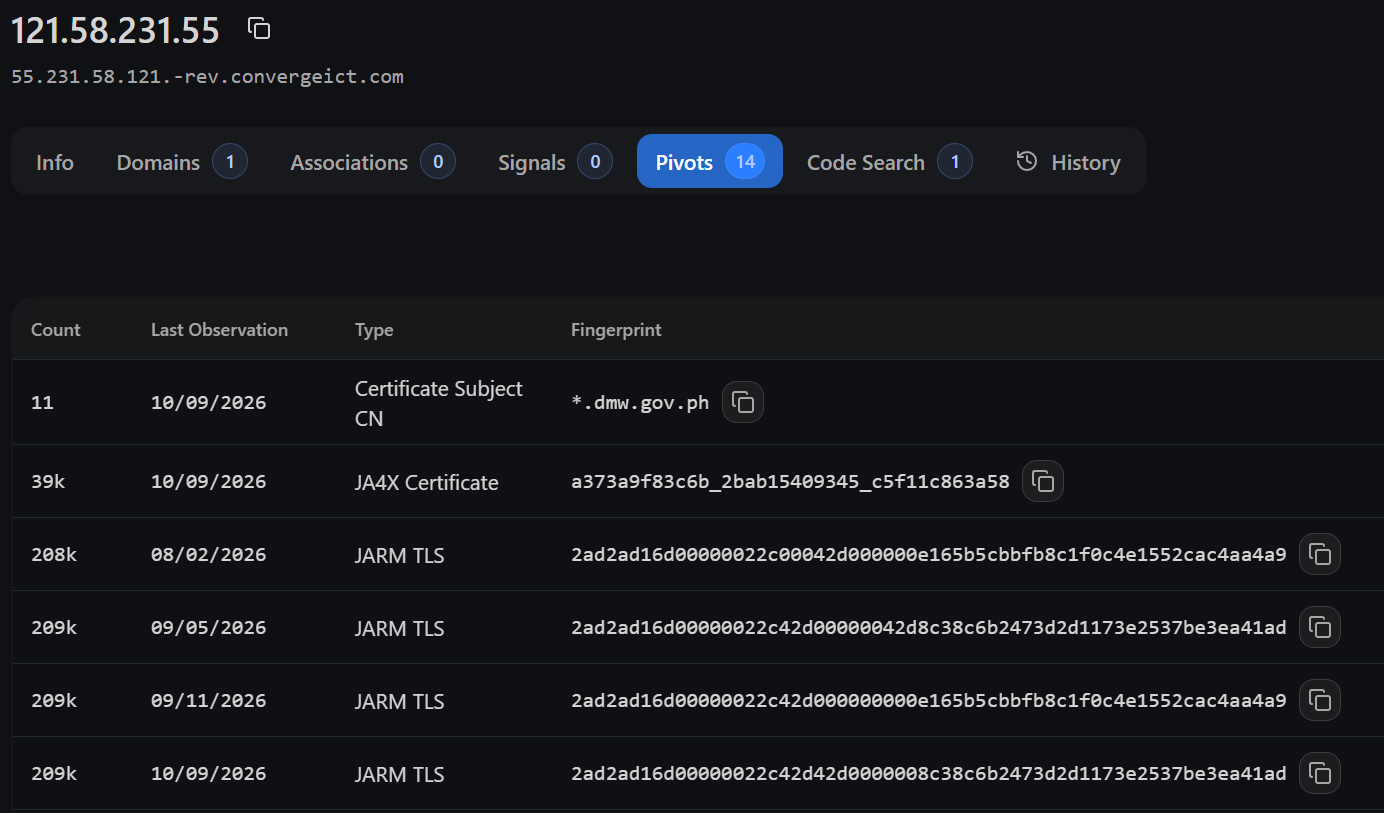Sort by Last Observation column header
This screenshot has width=1384, height=813.
[x=219, y=330]
